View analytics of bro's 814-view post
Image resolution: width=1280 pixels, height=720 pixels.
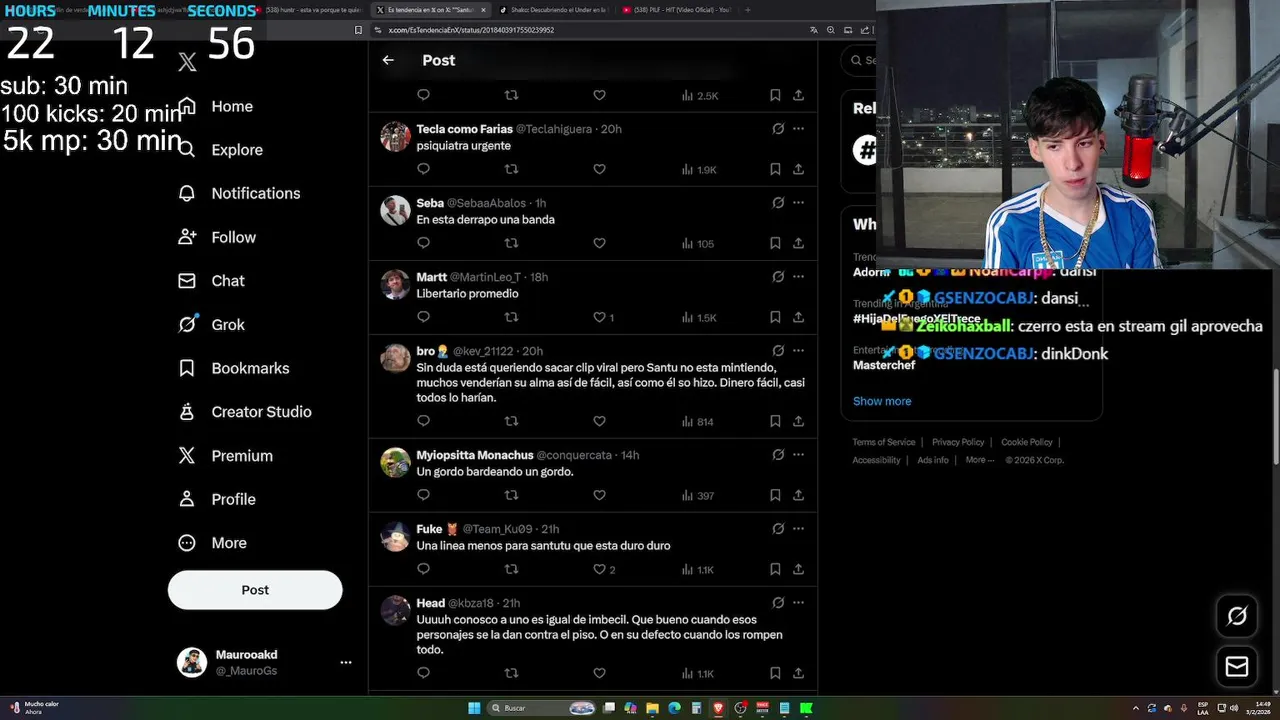(698, 421)
